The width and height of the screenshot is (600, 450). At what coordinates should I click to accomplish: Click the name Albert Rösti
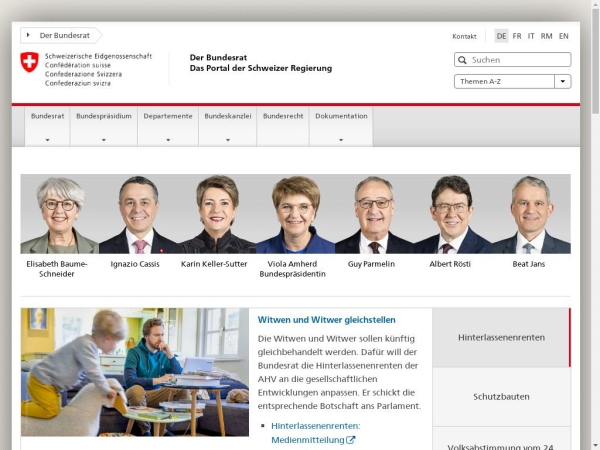click(x=450, y=264)
